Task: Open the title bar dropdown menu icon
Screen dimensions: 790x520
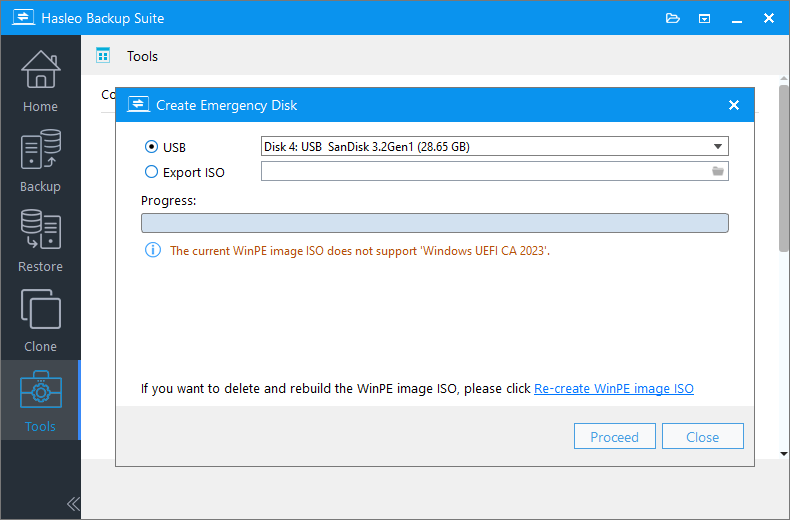Action: [704, 19]
